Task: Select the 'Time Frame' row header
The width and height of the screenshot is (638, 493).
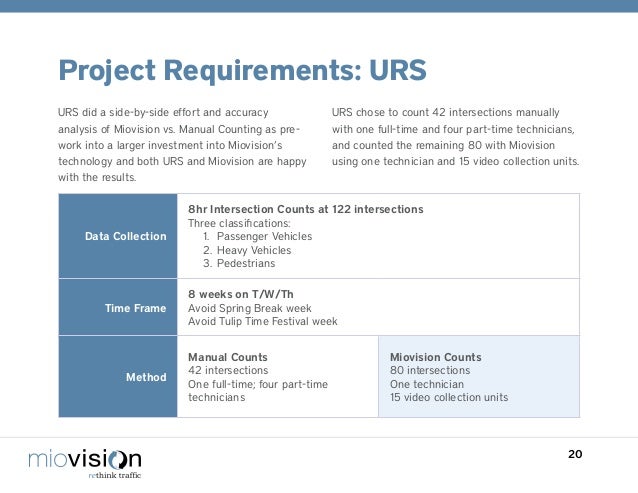Action: coord(118,308)
